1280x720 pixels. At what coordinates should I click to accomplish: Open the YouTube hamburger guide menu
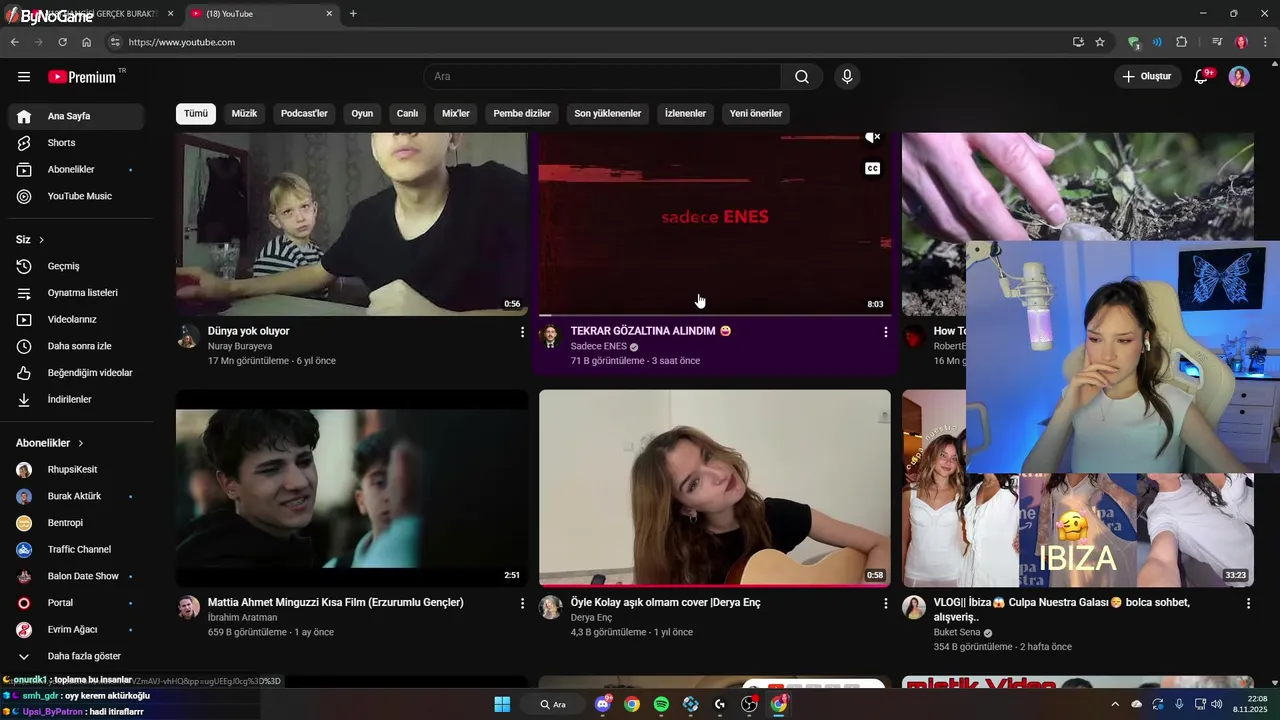click(24, 77)
